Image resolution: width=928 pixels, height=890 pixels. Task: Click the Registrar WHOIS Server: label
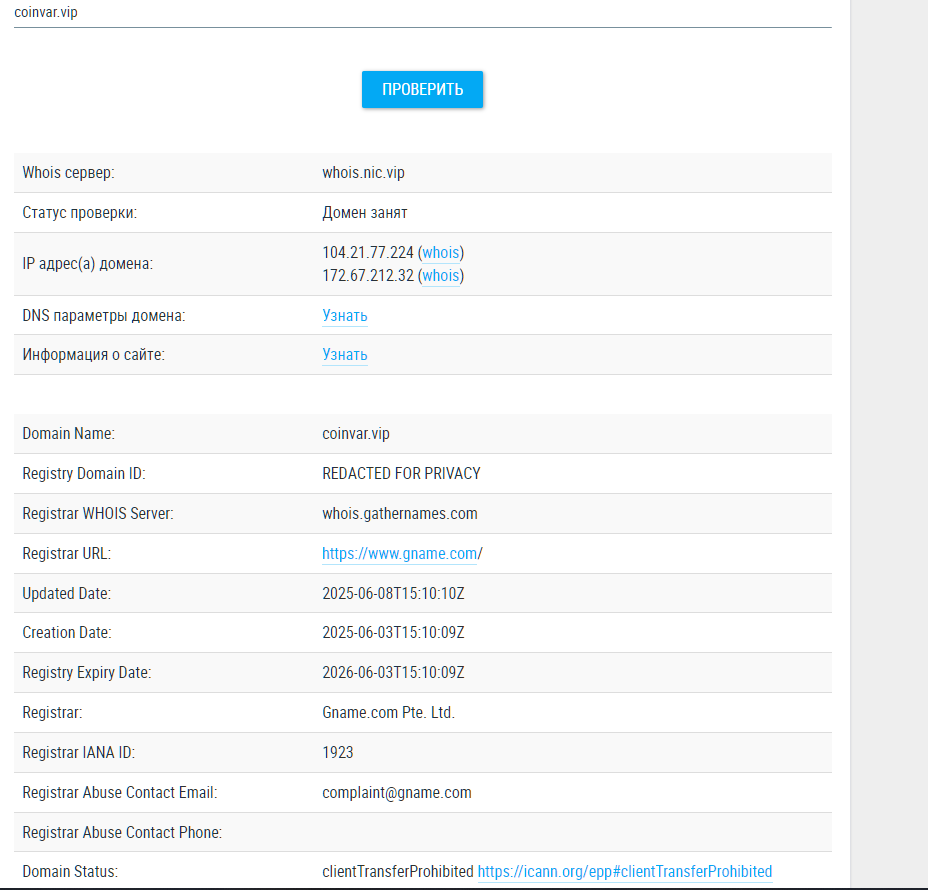click(98, 514)
